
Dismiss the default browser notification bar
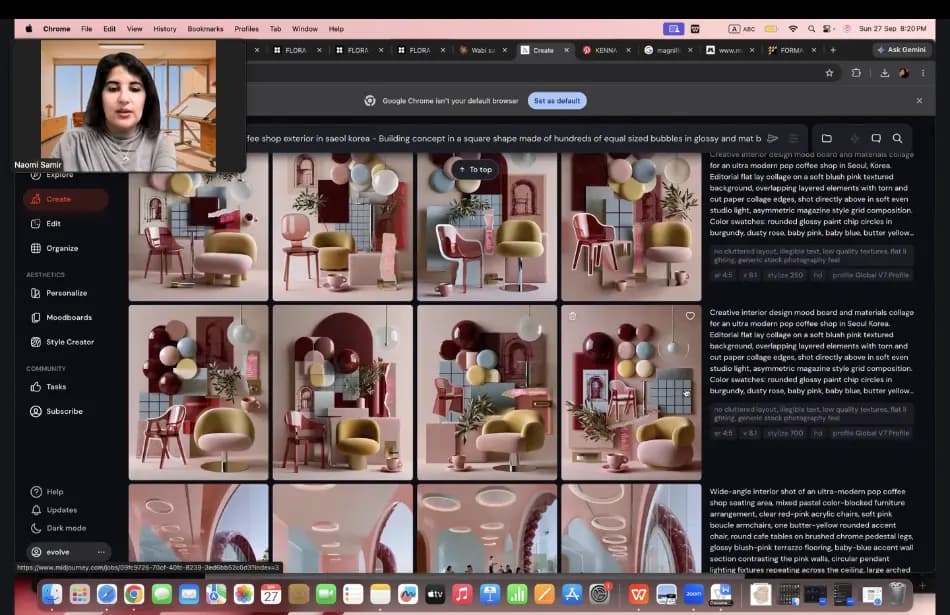pos(919,101)
